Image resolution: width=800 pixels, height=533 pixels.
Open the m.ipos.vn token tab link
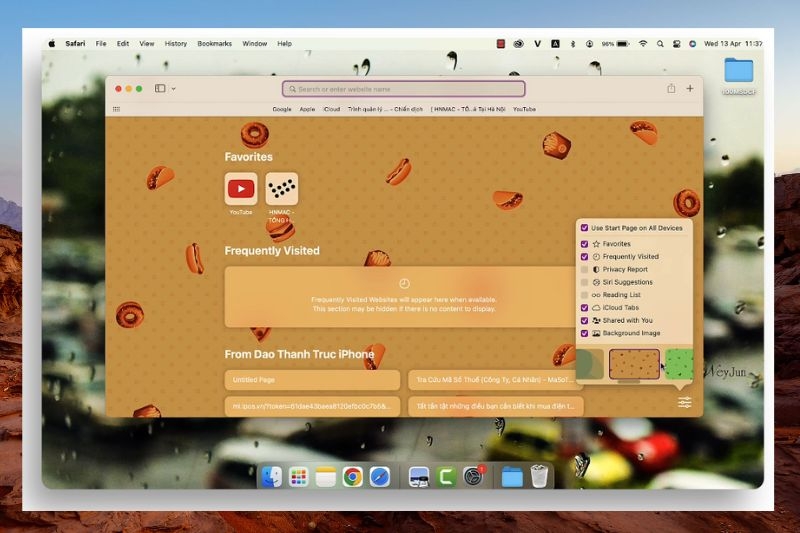[312, 407]
